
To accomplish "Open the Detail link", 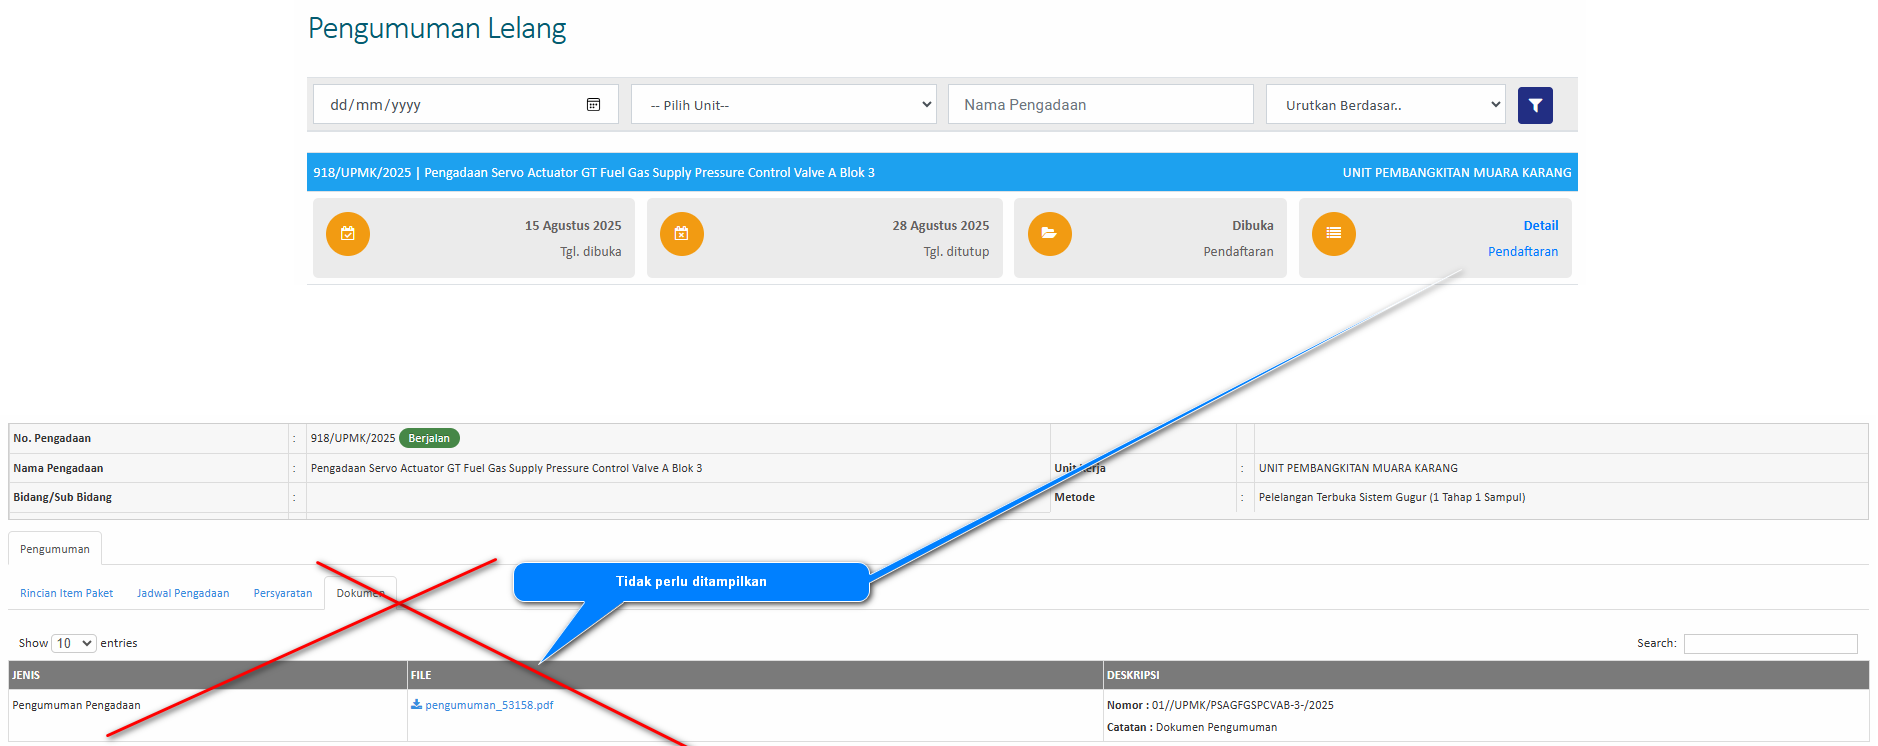I will click(1540, 226).
